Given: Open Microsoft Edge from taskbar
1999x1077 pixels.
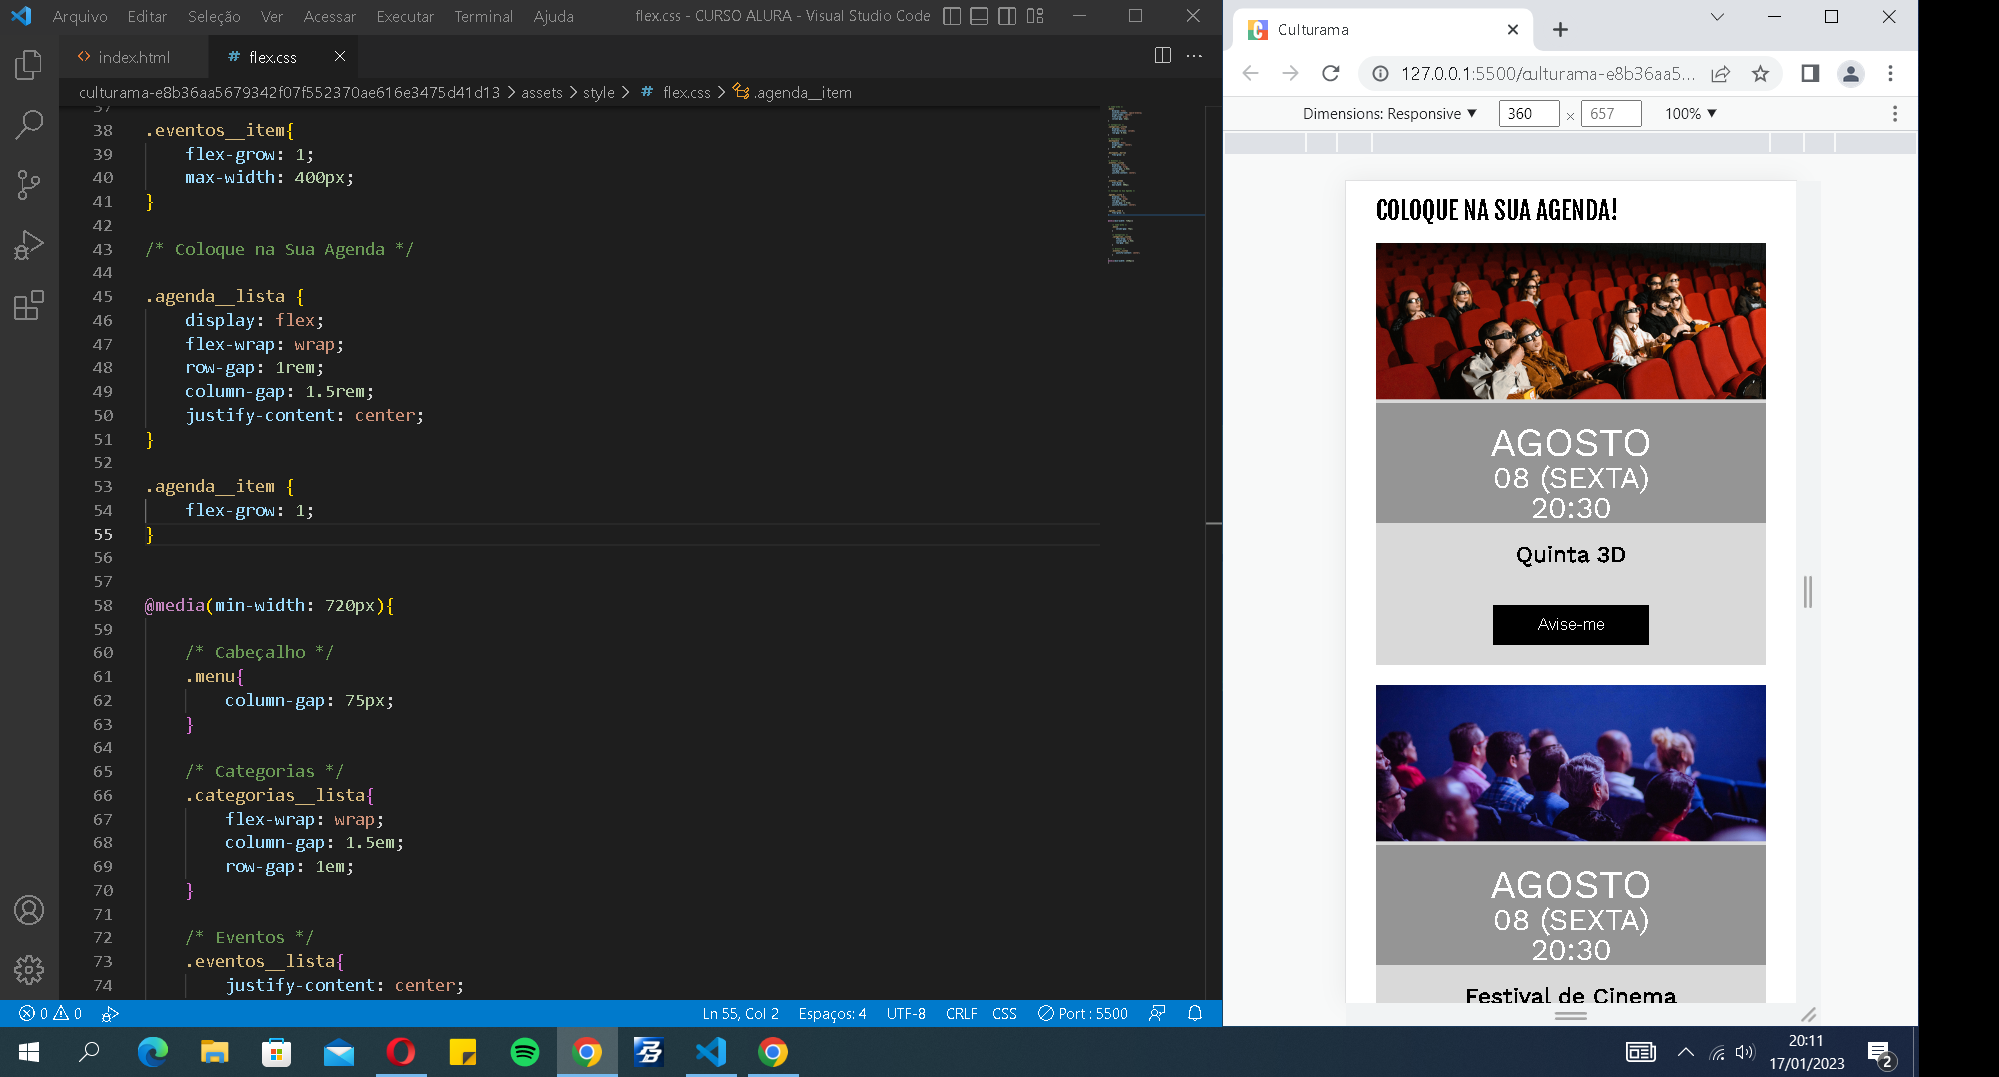Looking at the screenshot, I should click(153, 1052).
